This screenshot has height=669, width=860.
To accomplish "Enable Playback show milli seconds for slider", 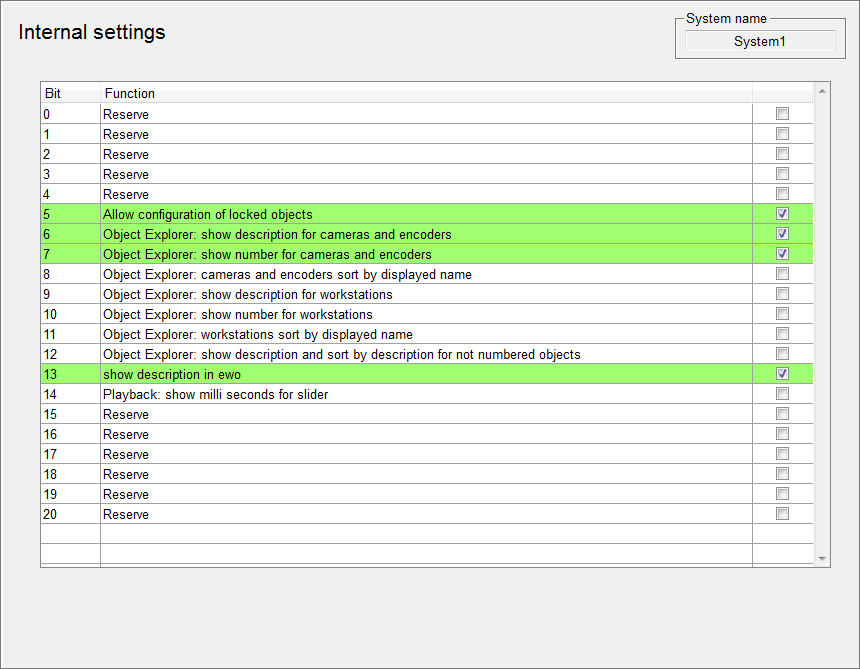I will tap(782, 394).
